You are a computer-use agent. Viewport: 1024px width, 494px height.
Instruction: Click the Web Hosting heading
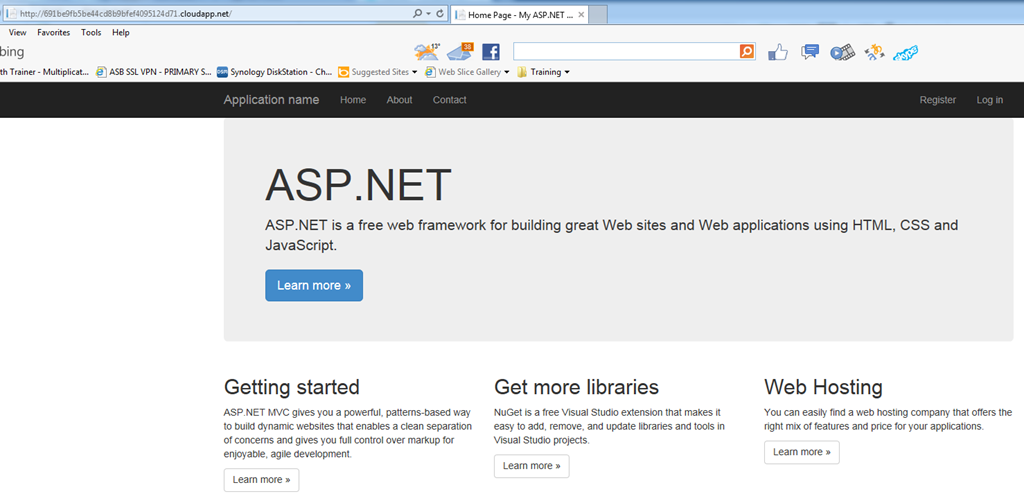point(824,387)
